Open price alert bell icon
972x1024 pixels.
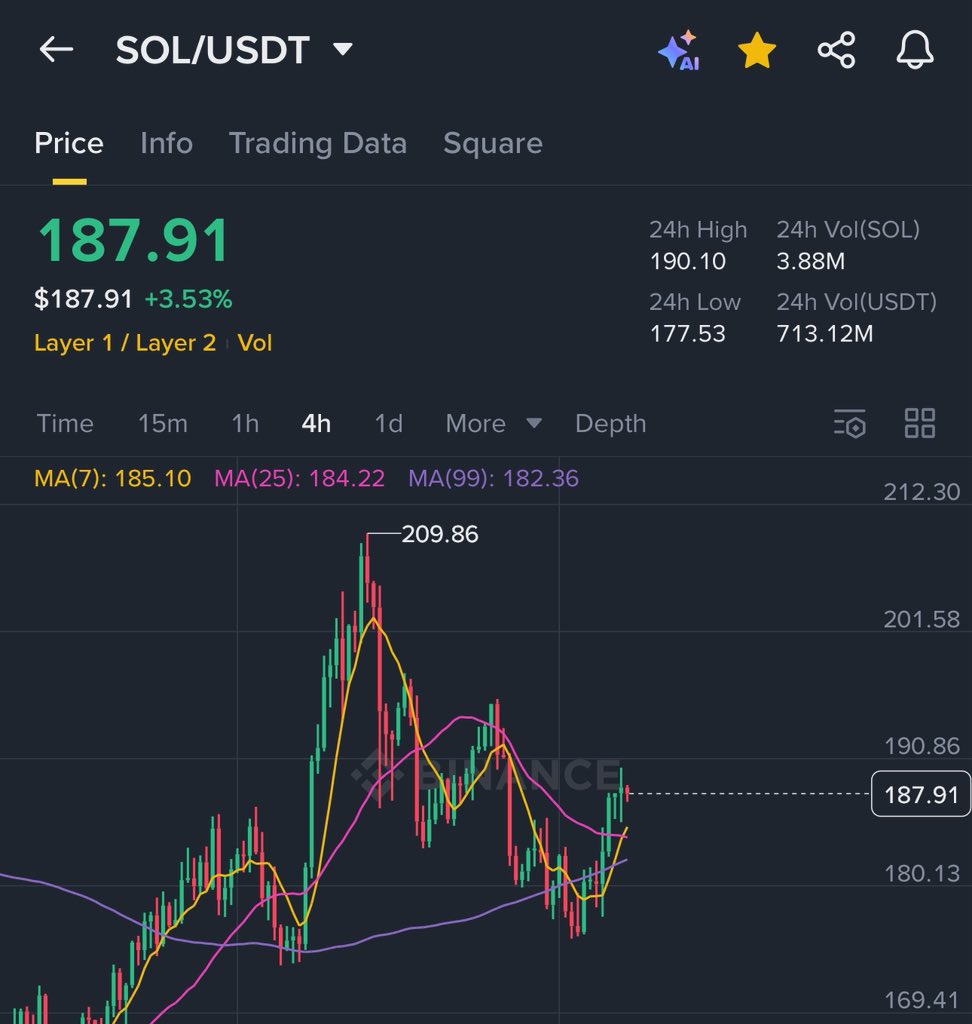pos(915,50)
